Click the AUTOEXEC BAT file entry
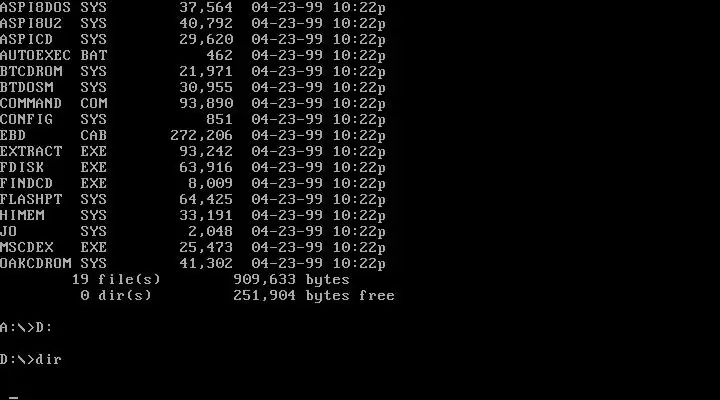The image size is (720, 400). (x=193, y=56)
